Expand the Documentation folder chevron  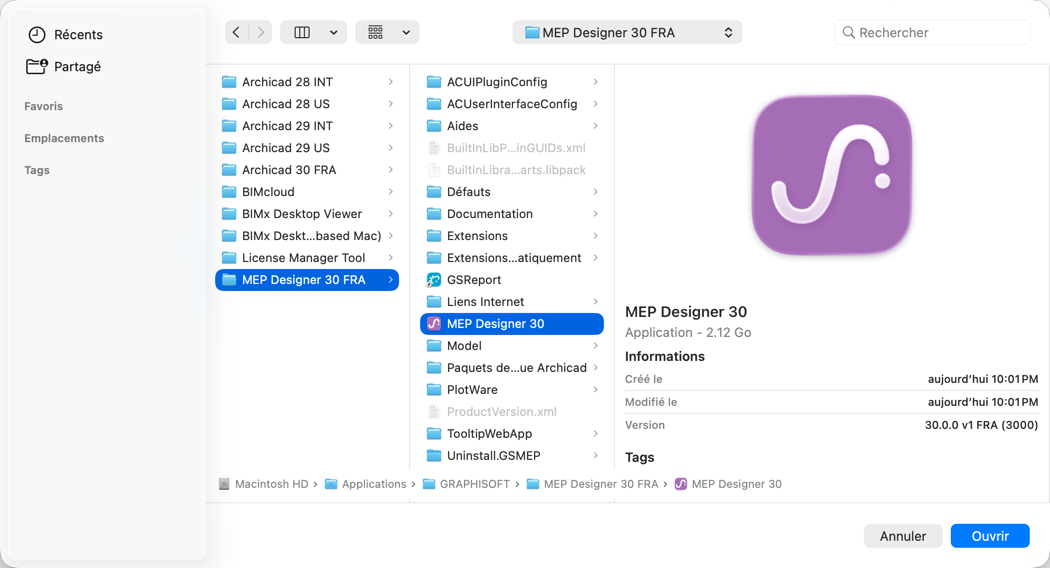coord(595,214)
